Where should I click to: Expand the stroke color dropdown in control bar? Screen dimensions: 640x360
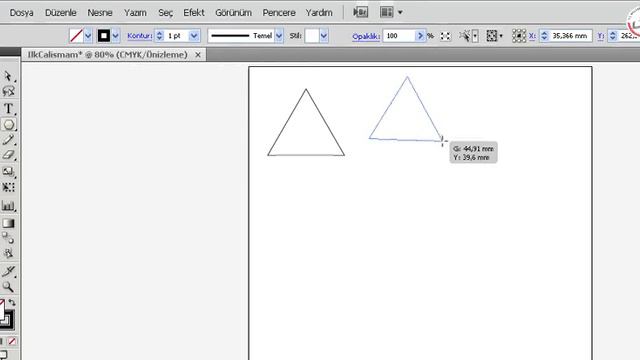(116, 36)
